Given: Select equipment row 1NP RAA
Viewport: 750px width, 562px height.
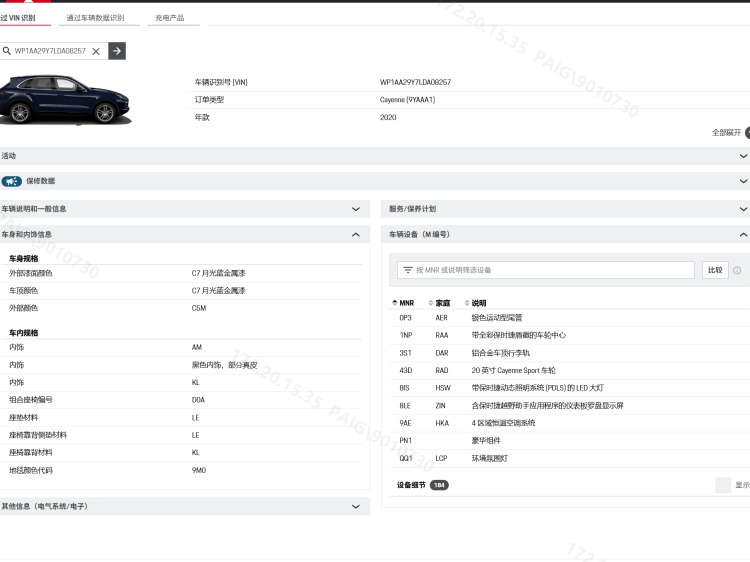Looking at the screenshot, I should [x=569, y=335].
